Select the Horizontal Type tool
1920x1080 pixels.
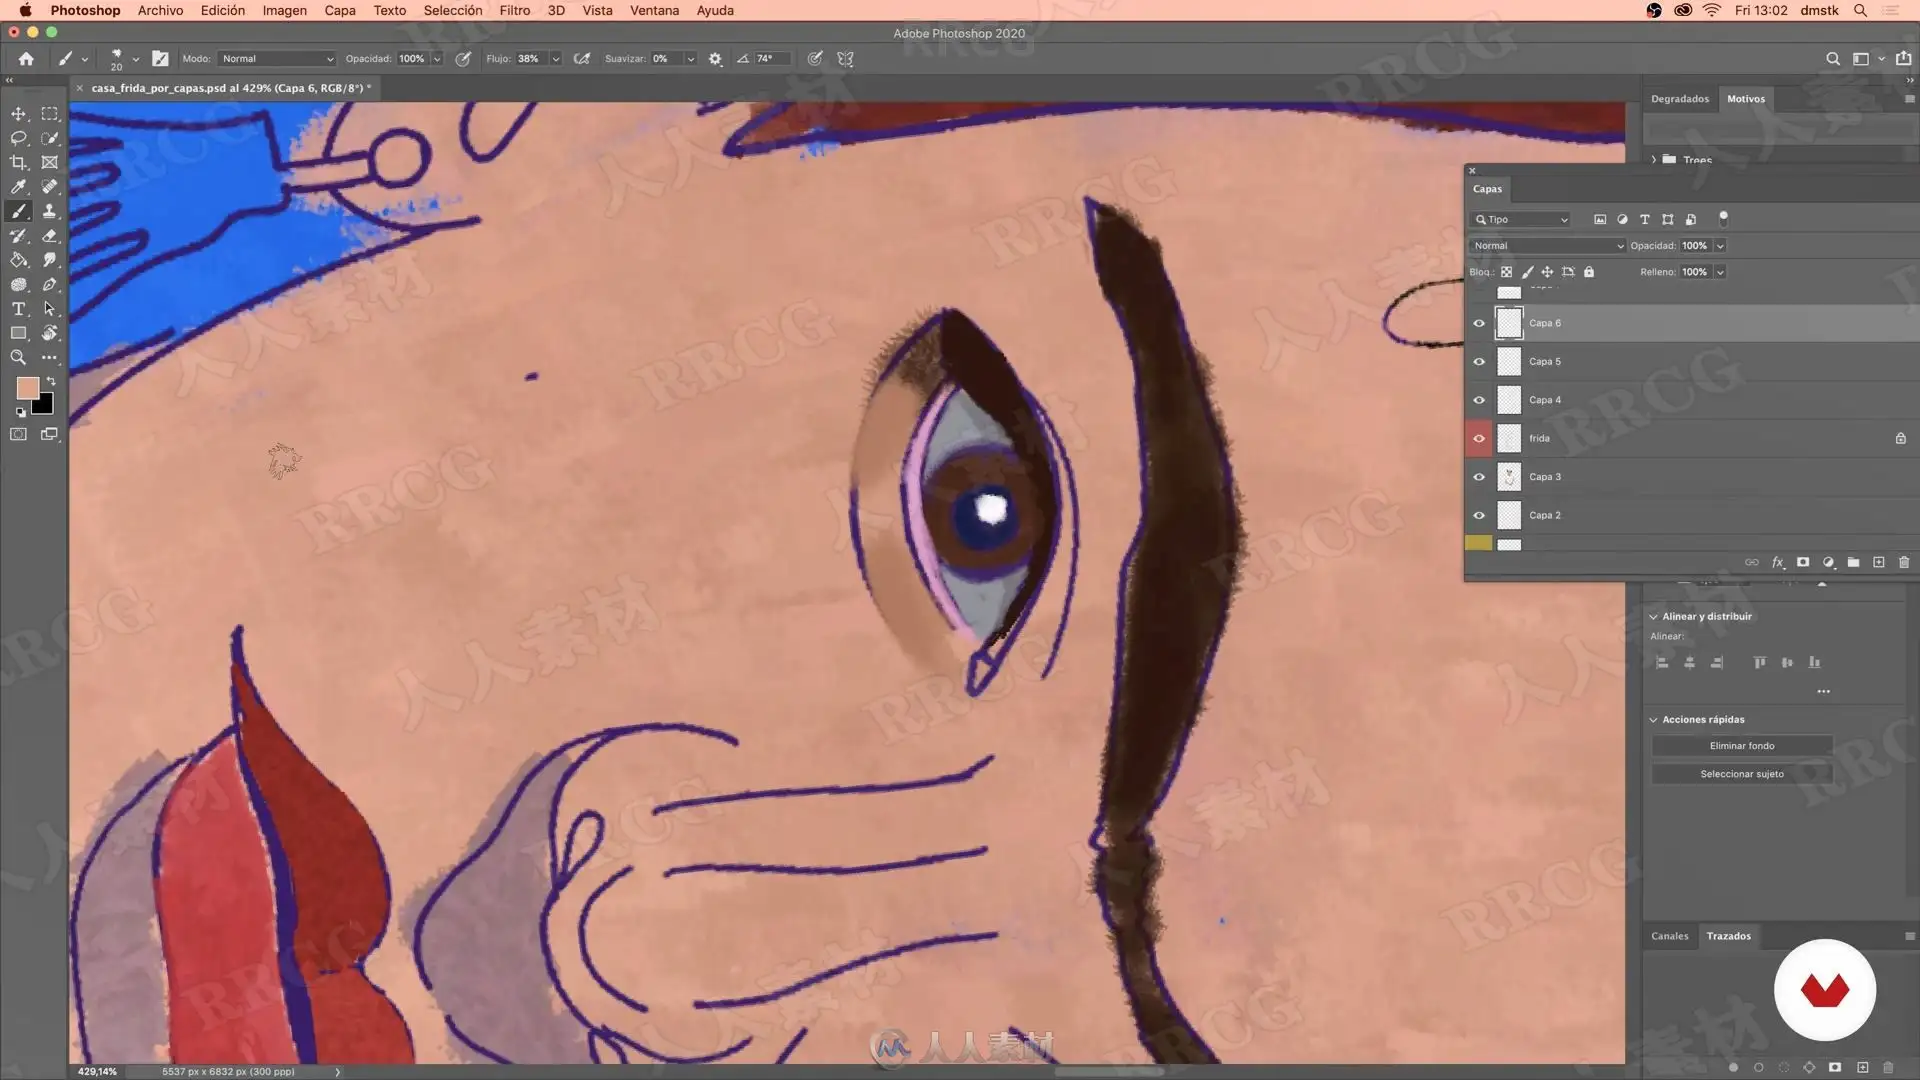click(18, 309)
